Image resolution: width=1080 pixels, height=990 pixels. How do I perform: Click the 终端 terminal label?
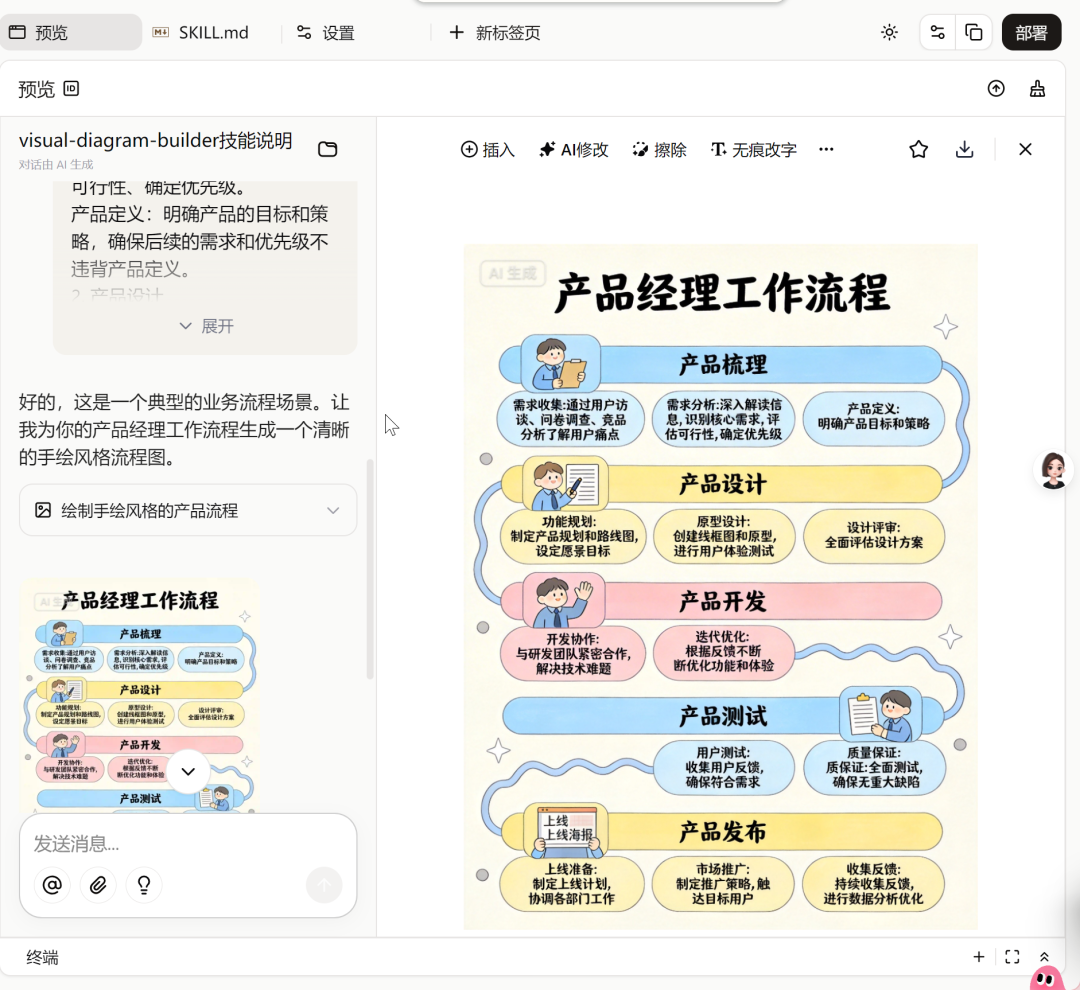coord(42,957)
